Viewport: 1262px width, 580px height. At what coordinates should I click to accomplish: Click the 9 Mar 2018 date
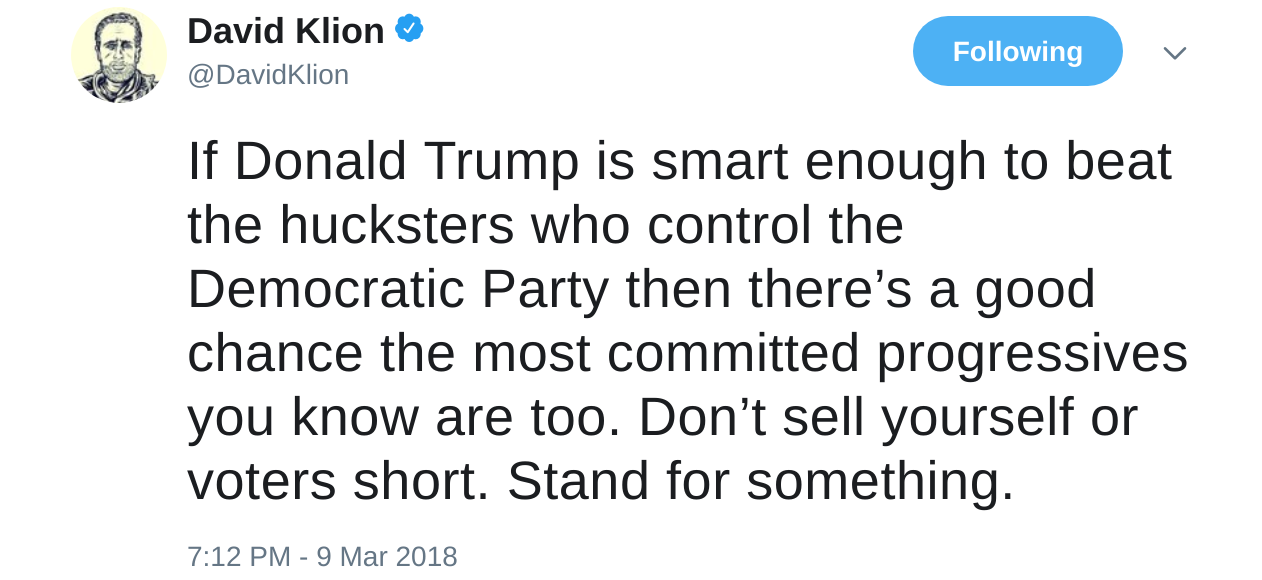point(387,556)
